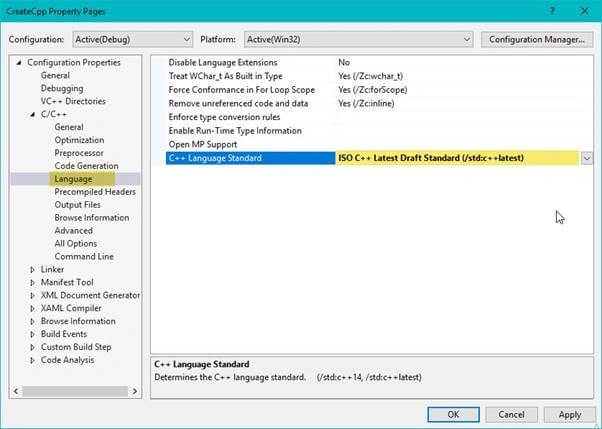602x429 pixels.
Task: Close the Property Pages dialog
Action: point(584,11)
